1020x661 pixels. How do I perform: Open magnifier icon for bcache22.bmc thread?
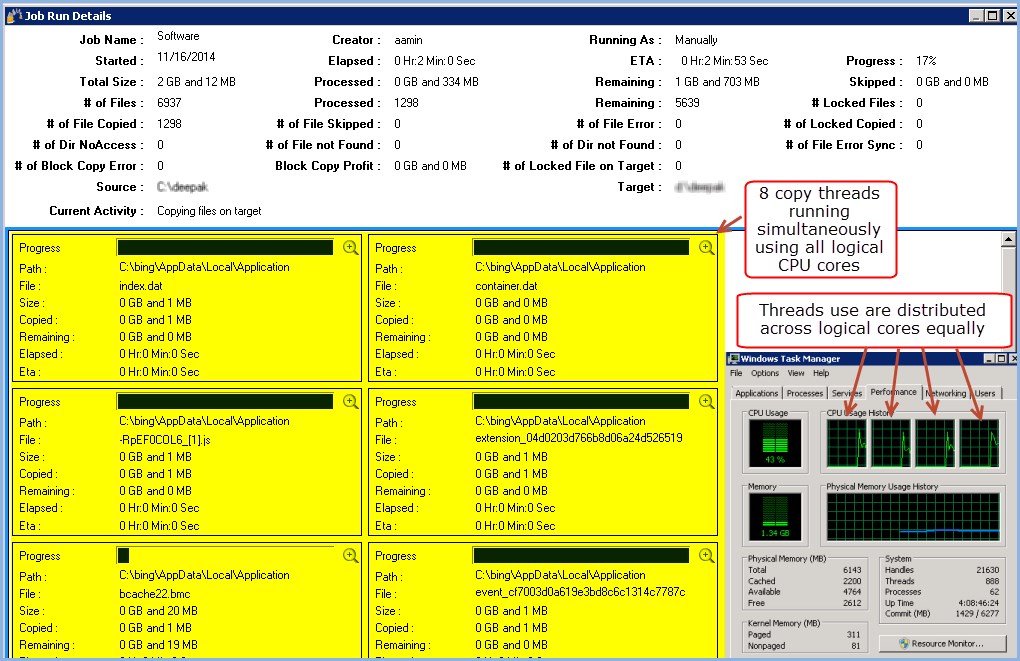tap(351, 556)
